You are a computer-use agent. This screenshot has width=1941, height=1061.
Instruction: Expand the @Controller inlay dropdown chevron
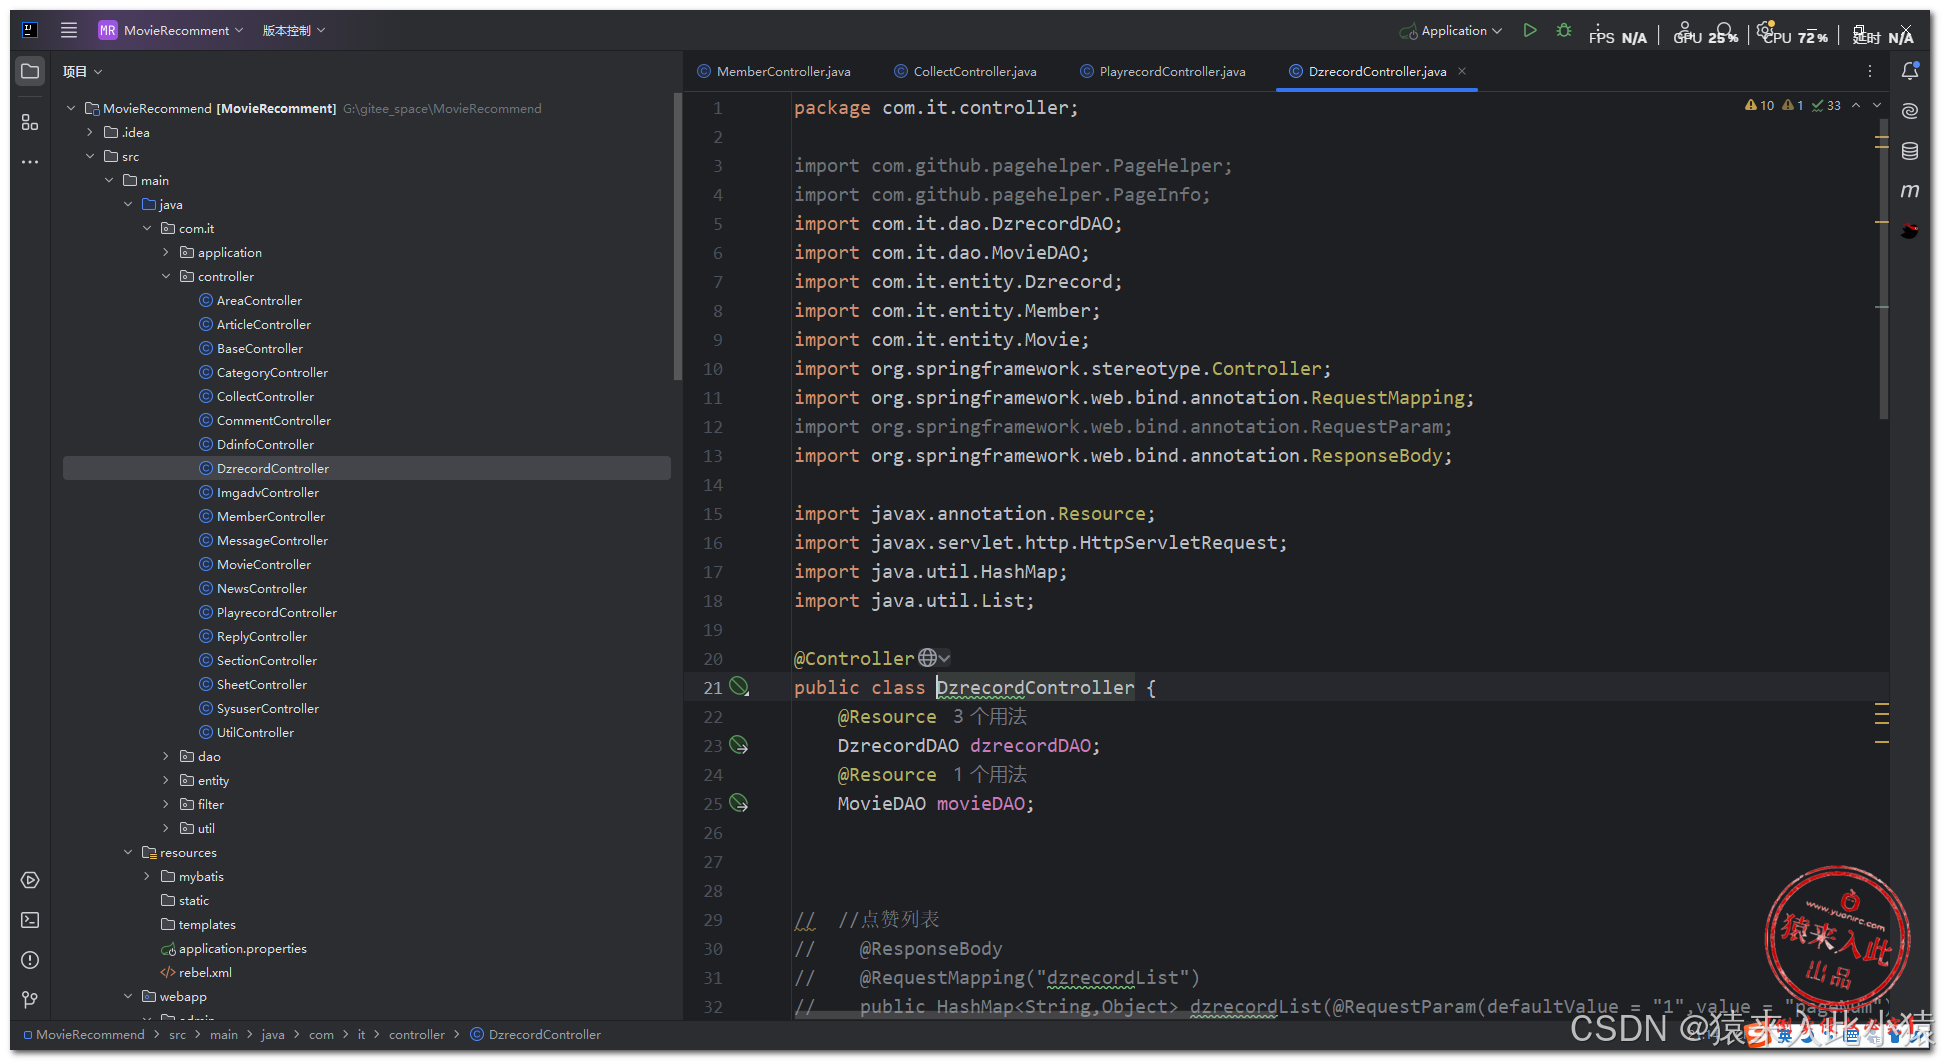(x=945, y=658)
